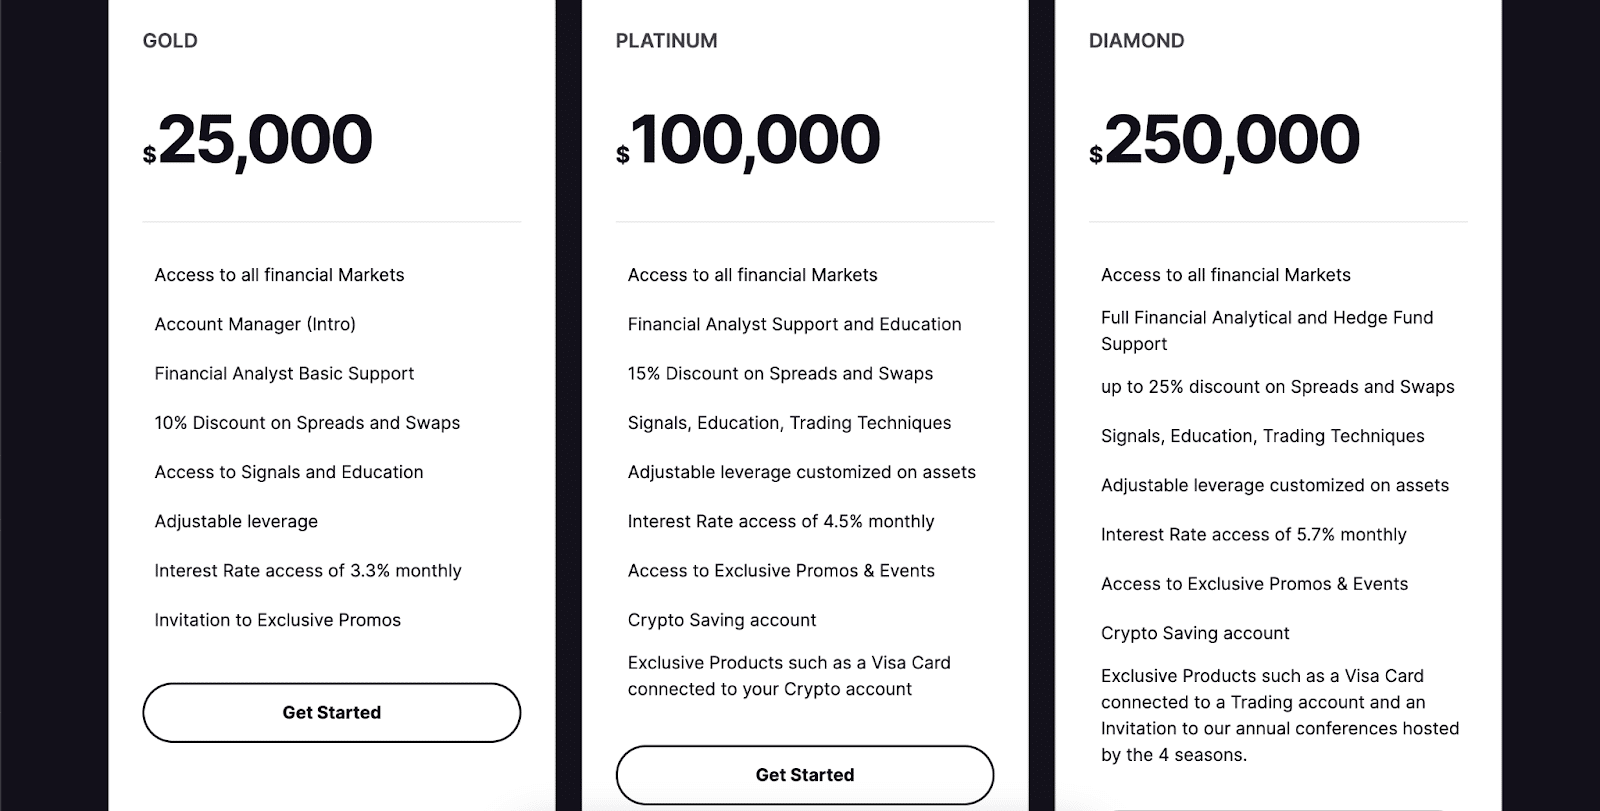Click 'Account Manager (Intro)' in Gold features
This screenshot has width=1600, height=811.
[x=255, y=324]
